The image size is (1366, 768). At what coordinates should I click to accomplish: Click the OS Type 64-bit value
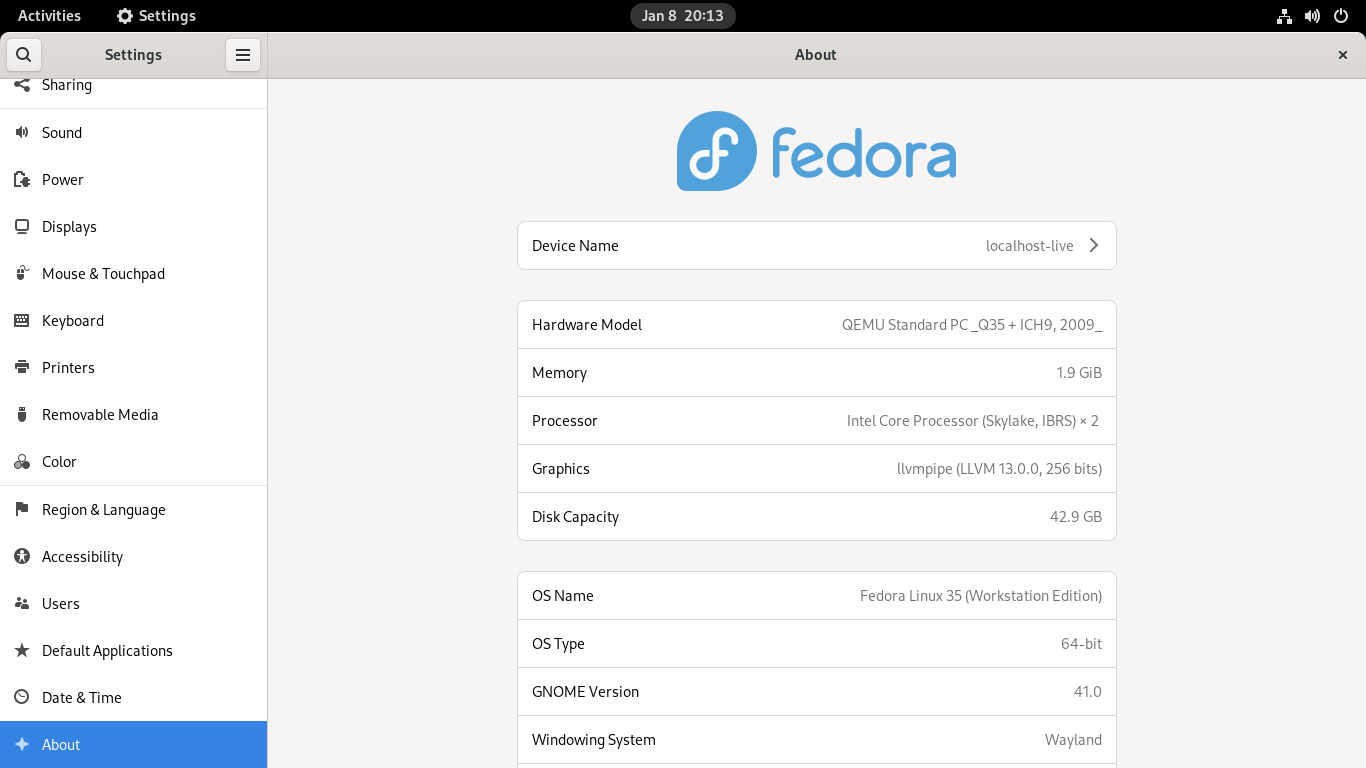1081,644
